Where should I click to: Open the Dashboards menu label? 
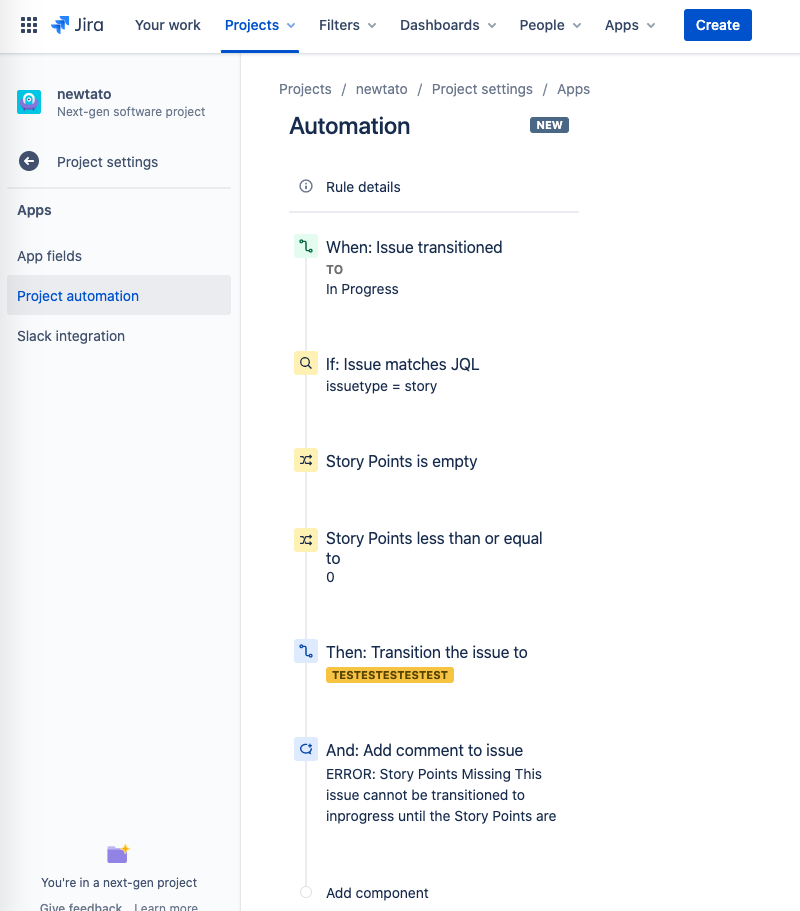click(440, 25)
